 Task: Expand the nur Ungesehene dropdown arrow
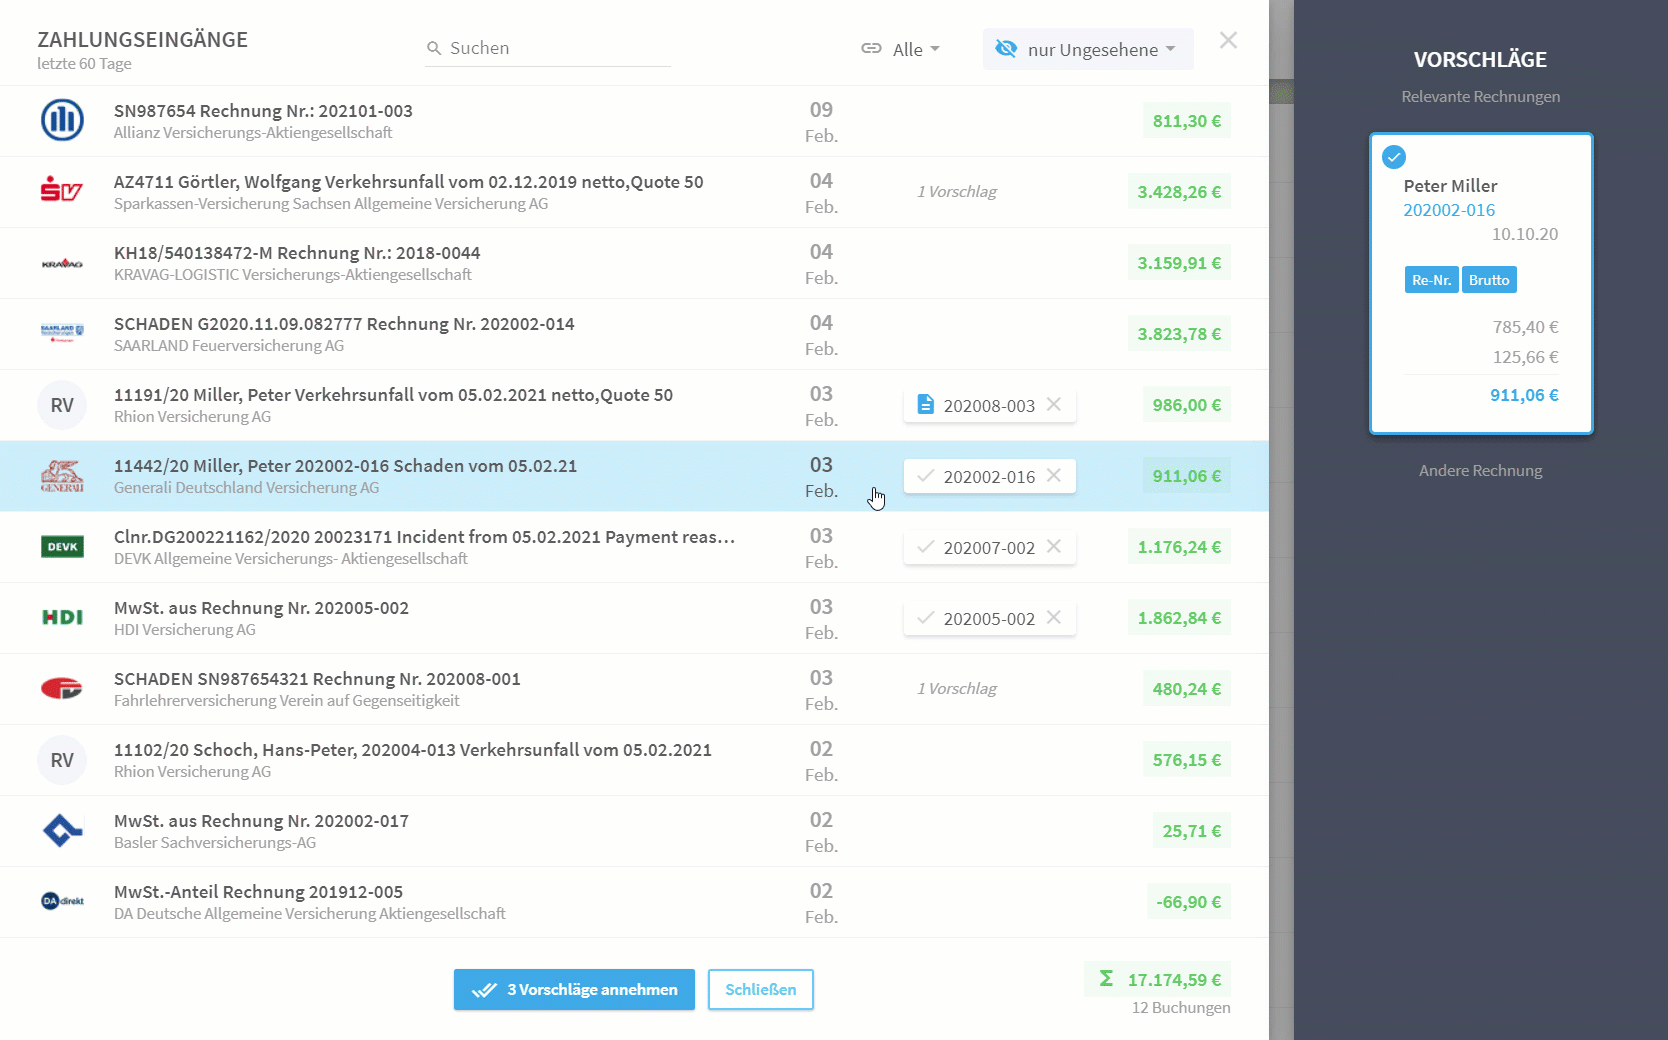click(1170, 49)
